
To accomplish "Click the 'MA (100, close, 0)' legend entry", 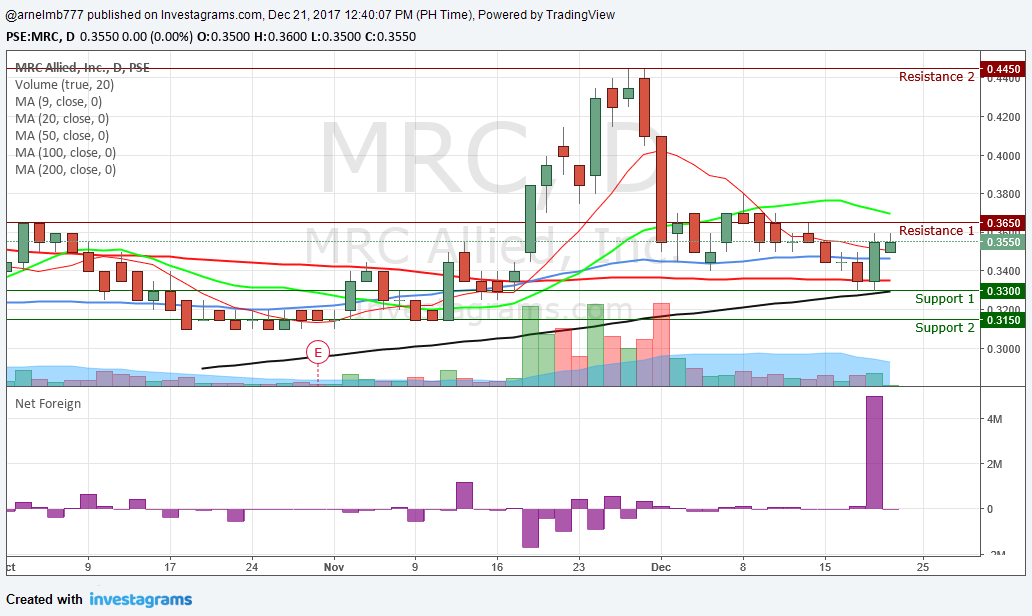I will click(65, 153).
